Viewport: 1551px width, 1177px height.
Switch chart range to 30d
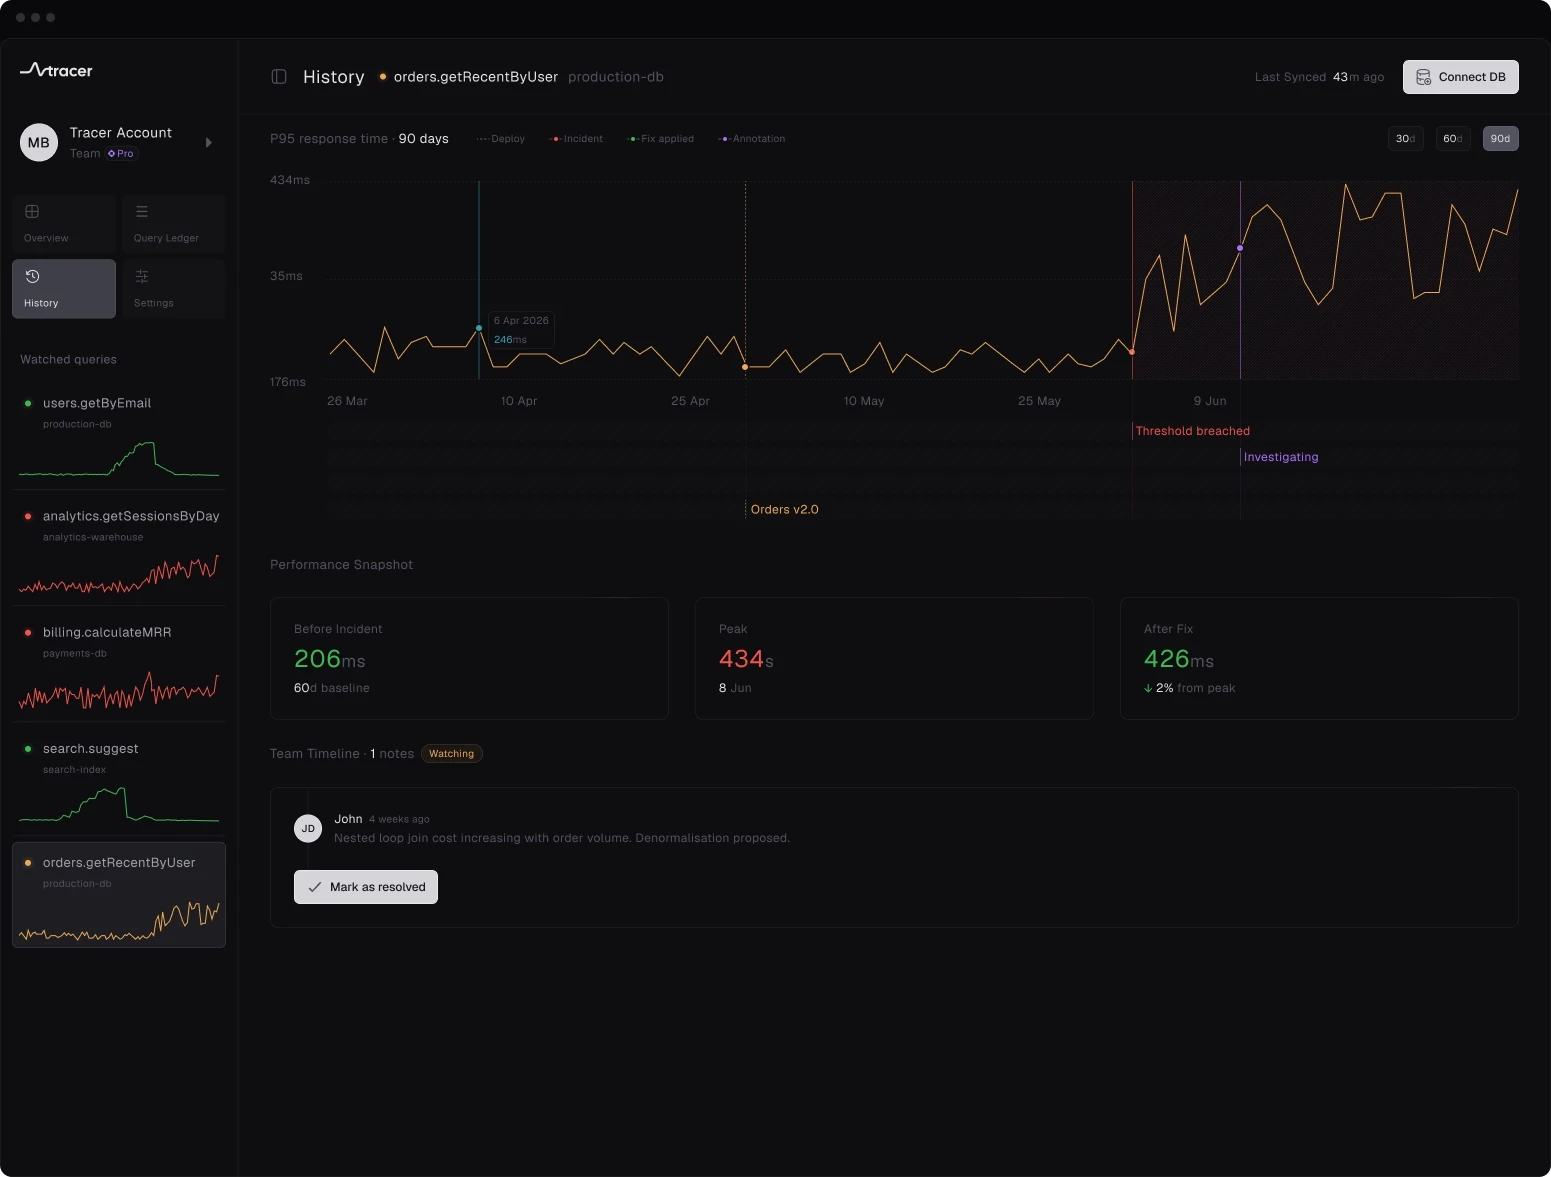point(1405,138)
